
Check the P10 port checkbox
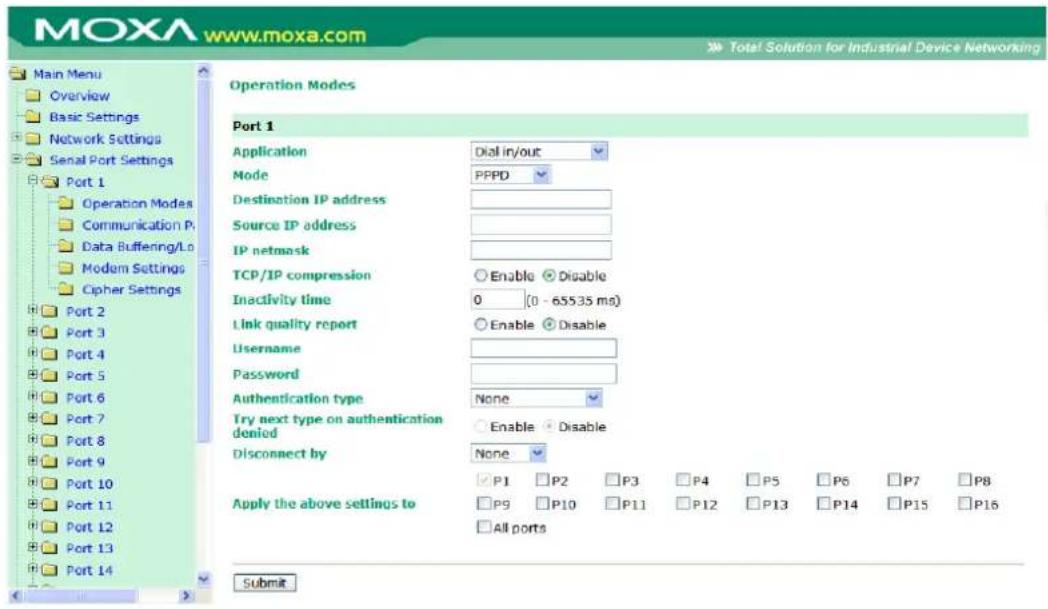click(542, 503)
